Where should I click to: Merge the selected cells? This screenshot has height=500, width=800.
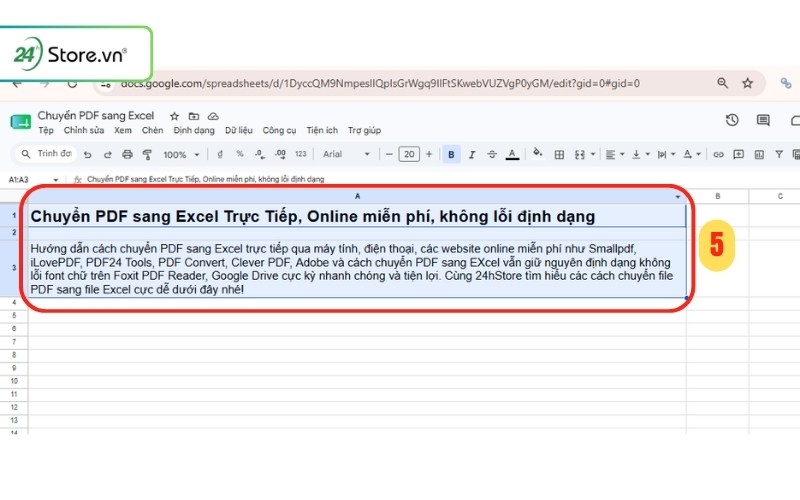pyautogui.click(x=580, y=154)
